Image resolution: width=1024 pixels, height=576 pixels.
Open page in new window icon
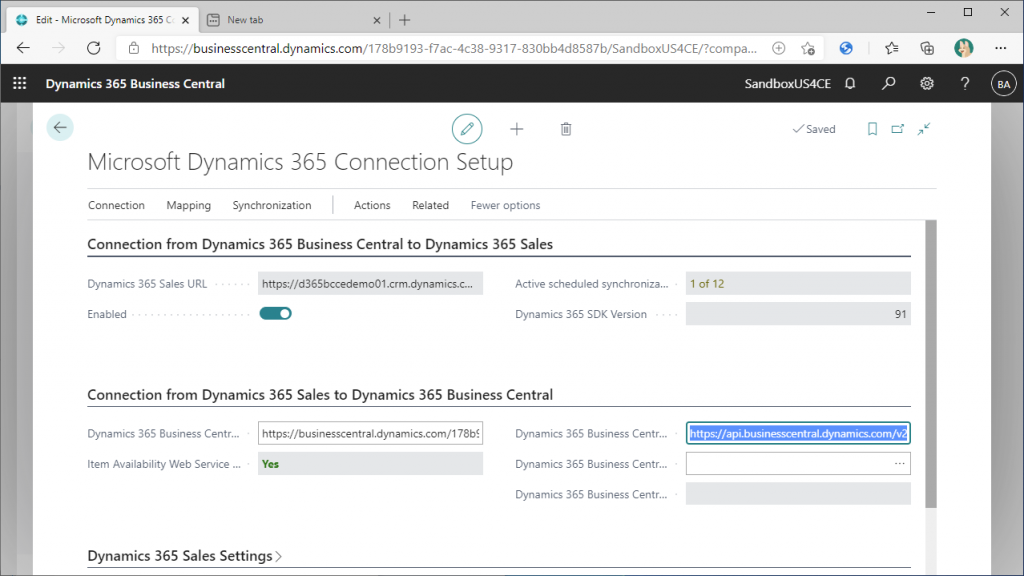pyautogui.click(x=898, y=129)
